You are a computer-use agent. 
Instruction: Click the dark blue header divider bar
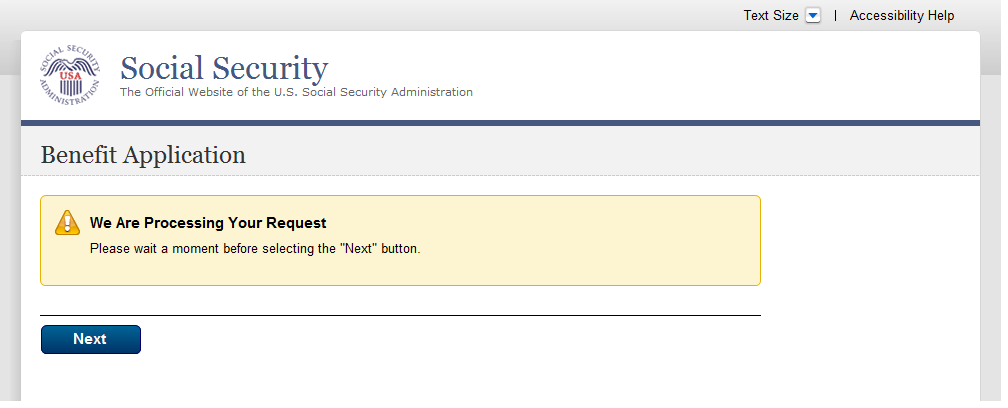pos(500,123)
